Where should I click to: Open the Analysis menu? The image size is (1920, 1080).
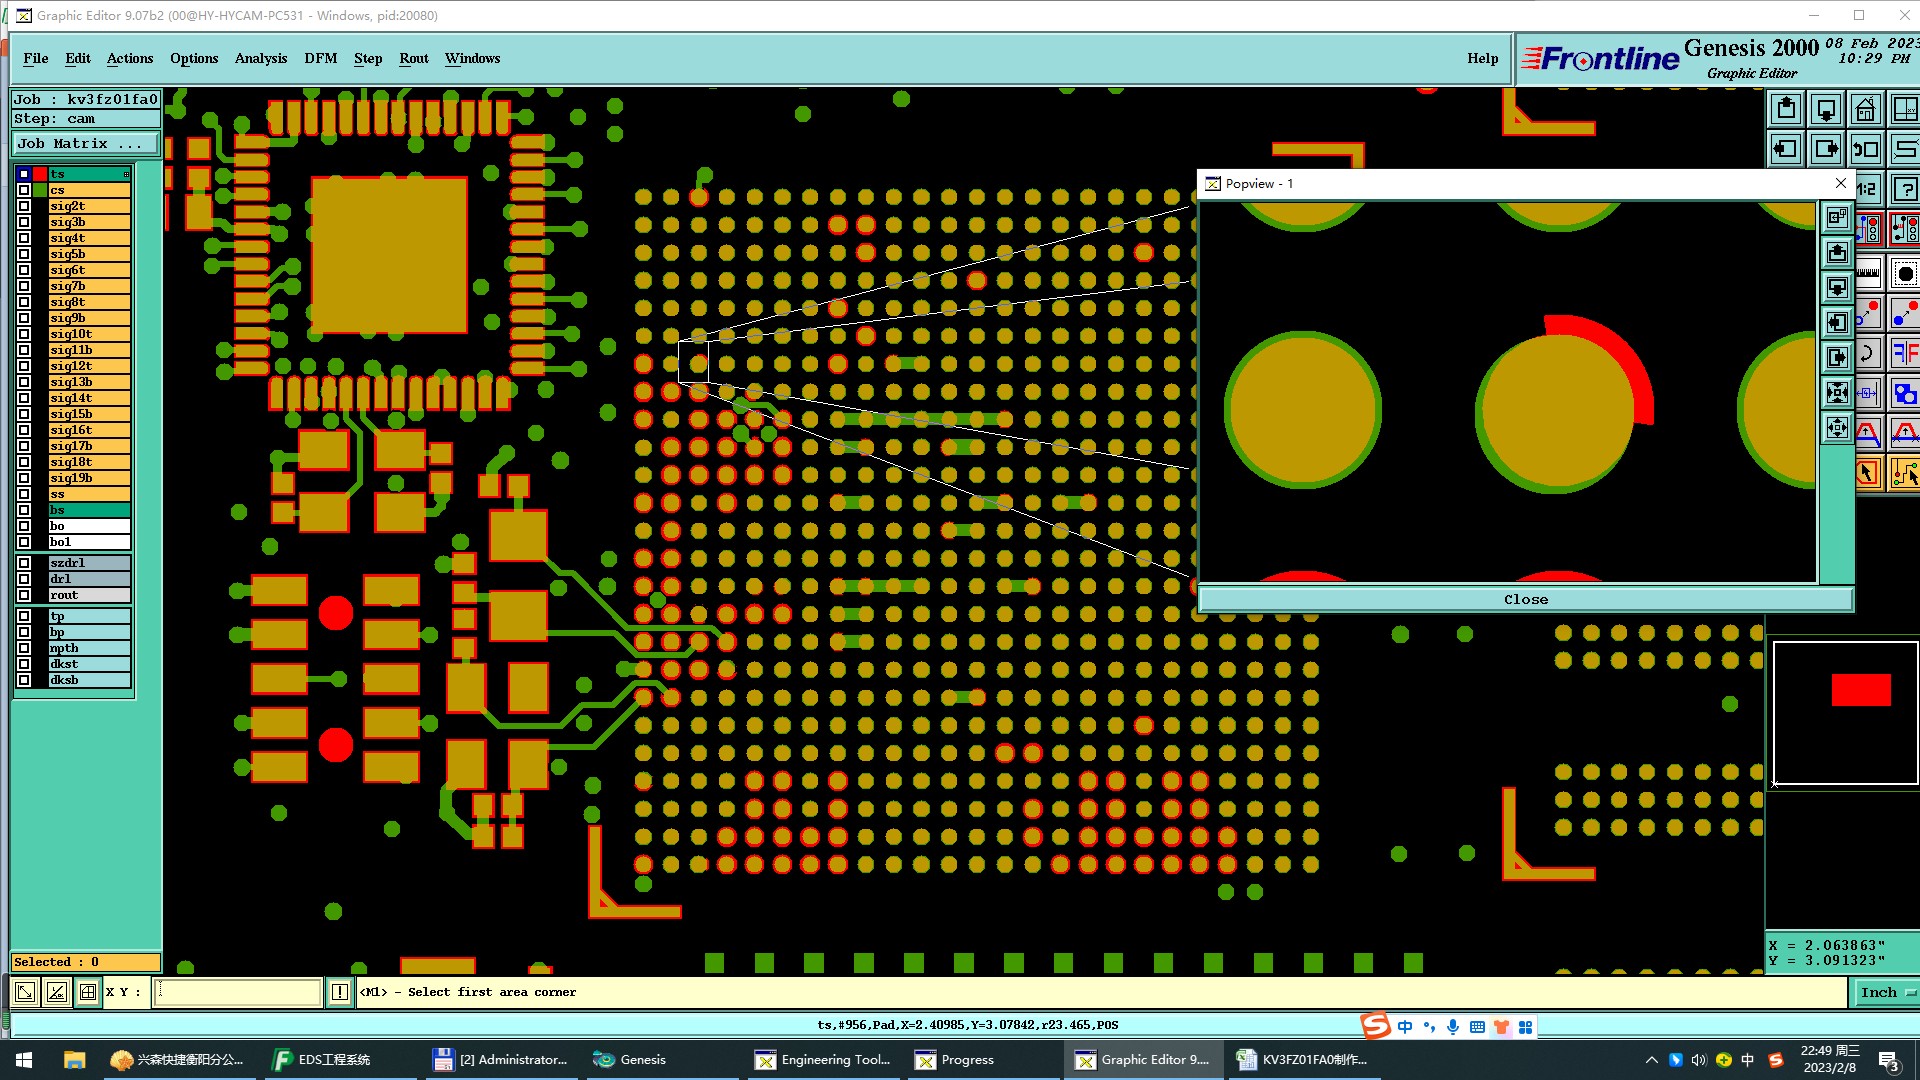pos(260,58)
